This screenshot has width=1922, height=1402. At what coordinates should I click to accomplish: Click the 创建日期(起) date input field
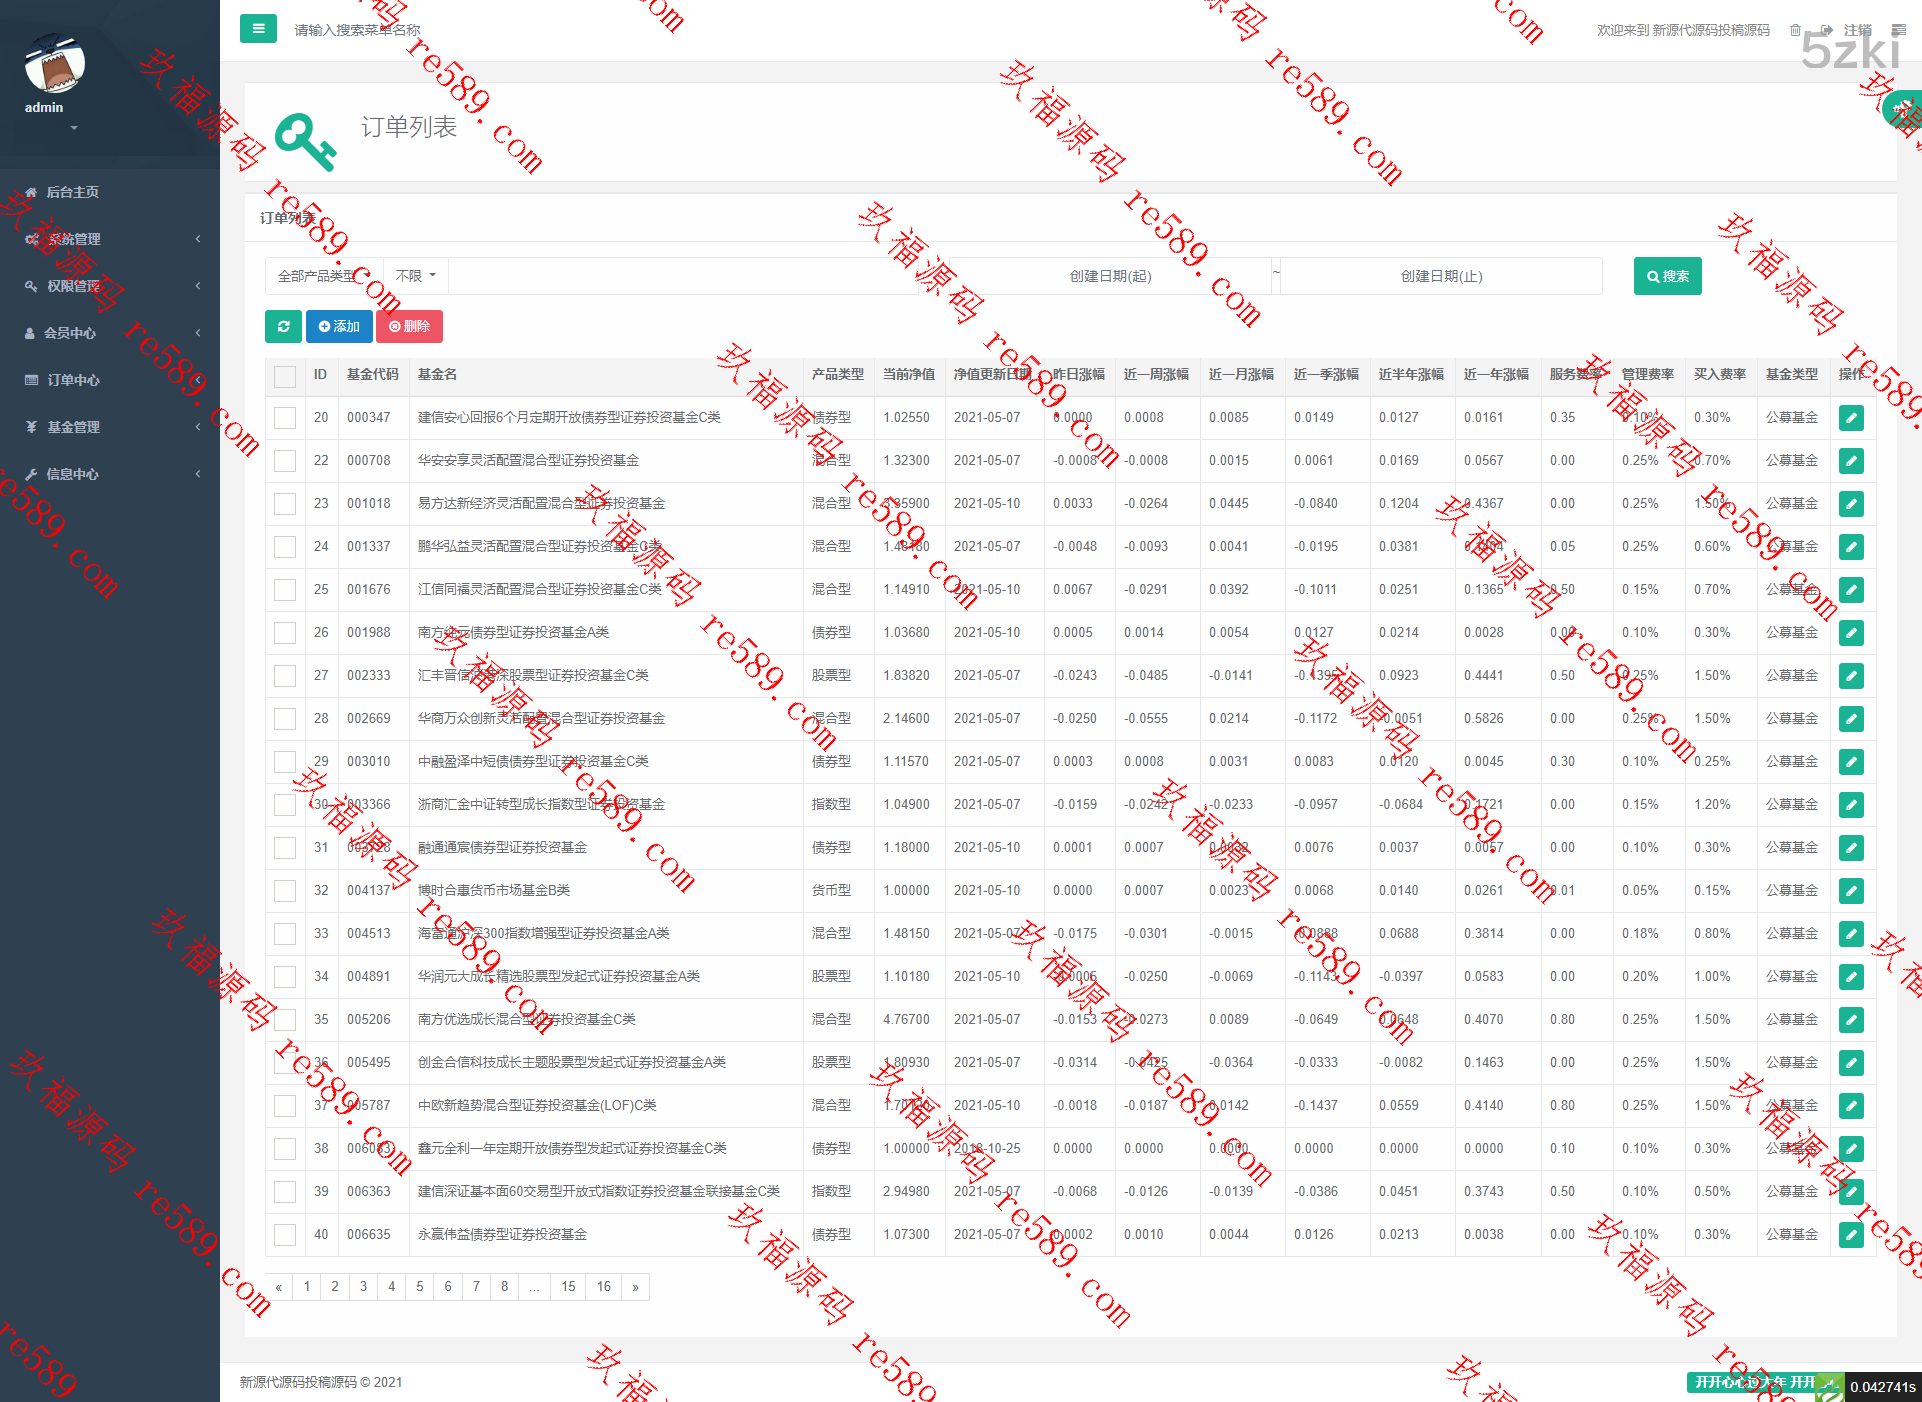pyautogui.click(x=1110, y=276)
